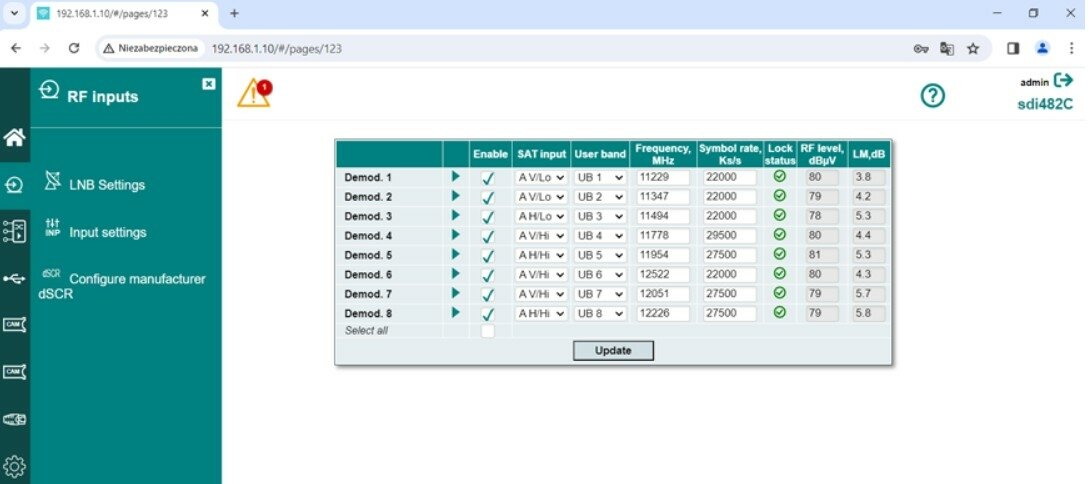Click the warning alert triangle icon

click(254, 93)
